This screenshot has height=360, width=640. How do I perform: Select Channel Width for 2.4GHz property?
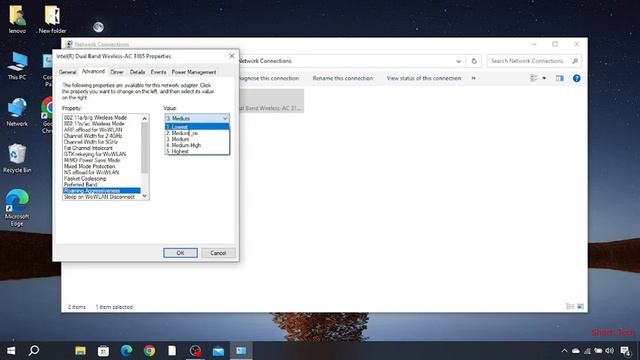102,136
